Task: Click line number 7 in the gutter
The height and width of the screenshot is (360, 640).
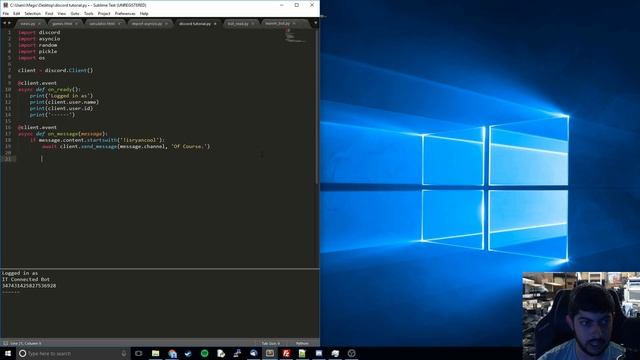Action: pyautogui.click(x=9, y=70)
